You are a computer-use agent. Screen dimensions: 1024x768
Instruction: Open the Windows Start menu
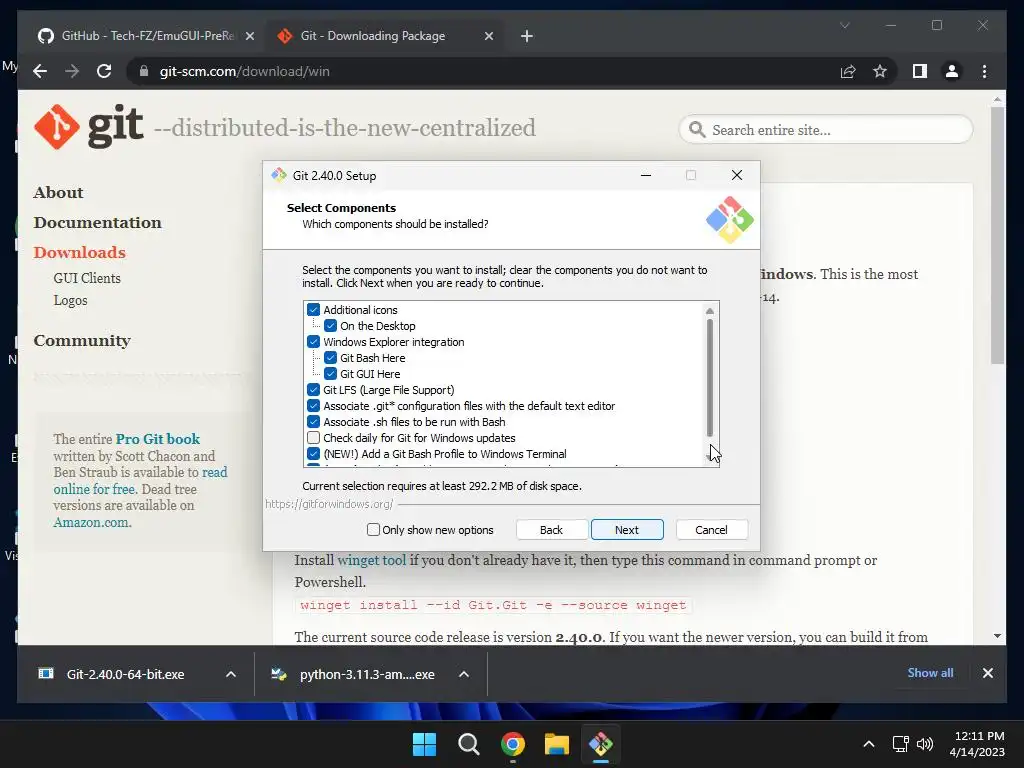(x=424, y=744)
